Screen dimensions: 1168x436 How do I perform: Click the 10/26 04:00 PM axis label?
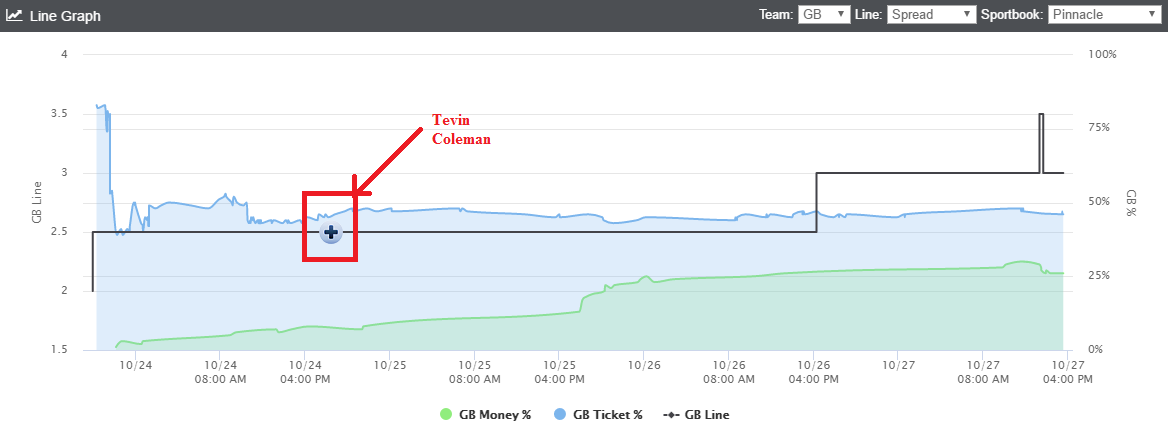click(814, 373)
